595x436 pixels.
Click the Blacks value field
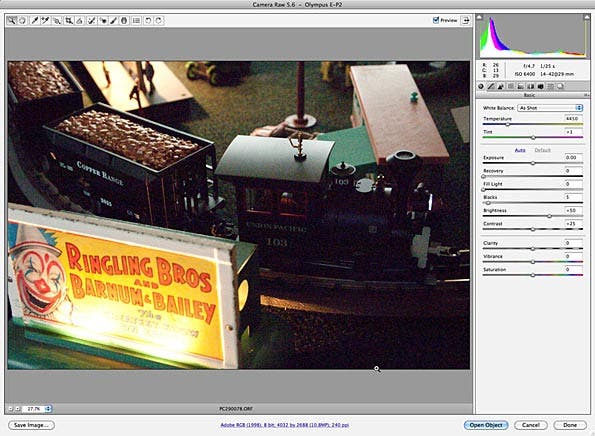pos(573,197)
